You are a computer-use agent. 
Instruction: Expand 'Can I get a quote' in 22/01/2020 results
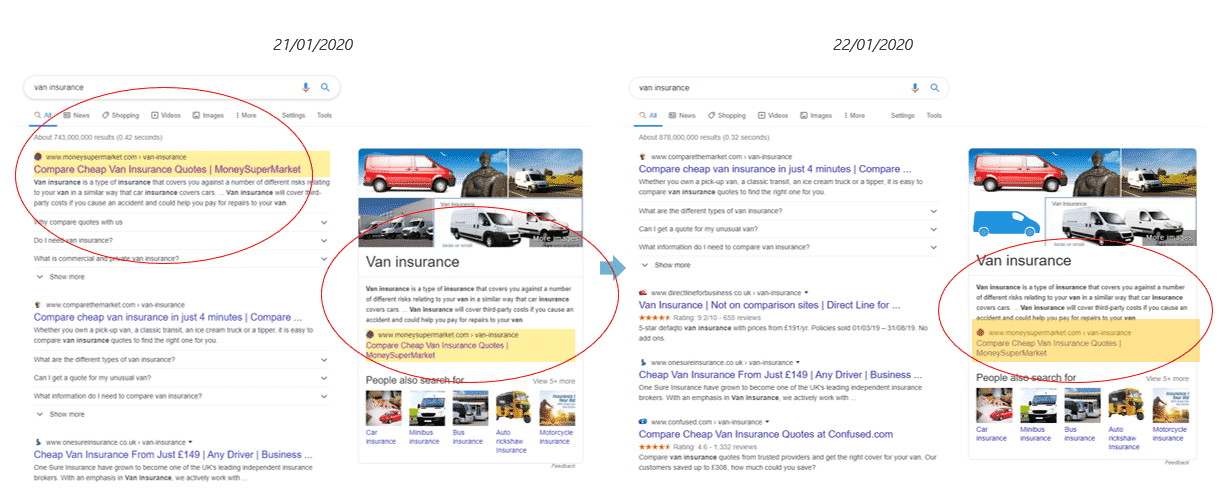pyautogui.click(x=789, y=229)
